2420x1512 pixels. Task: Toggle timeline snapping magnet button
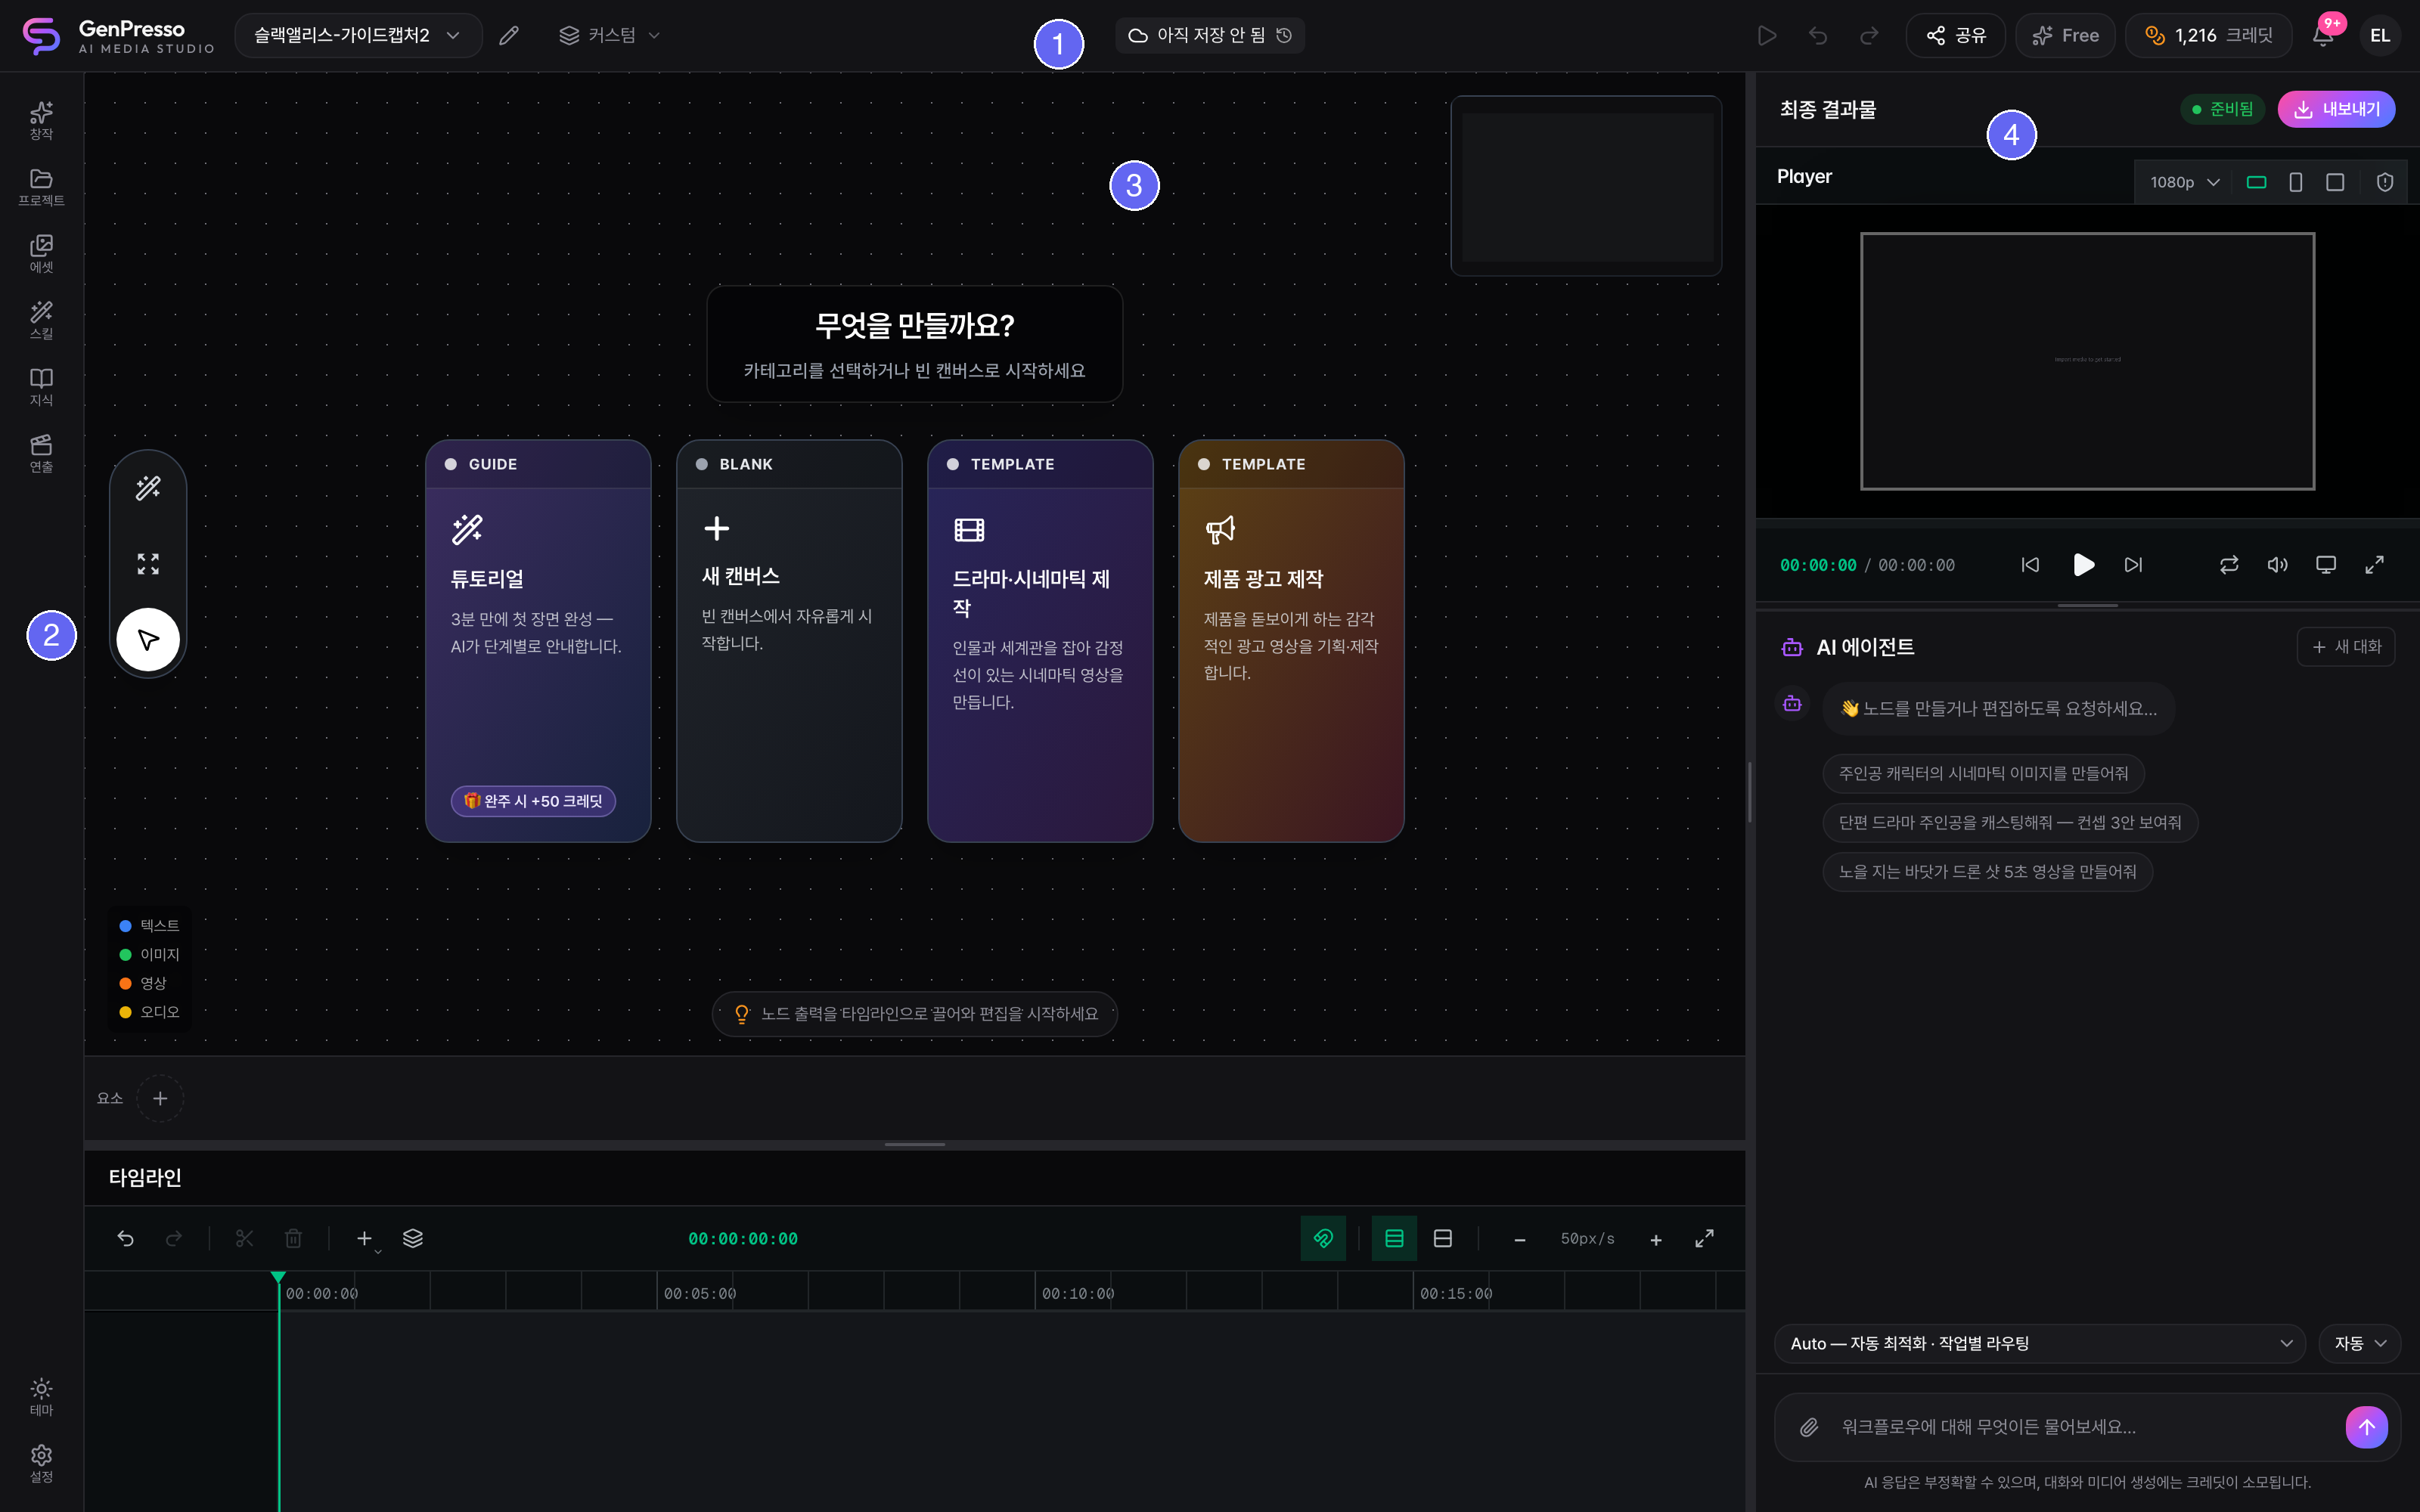(x=1323, y=1239)
